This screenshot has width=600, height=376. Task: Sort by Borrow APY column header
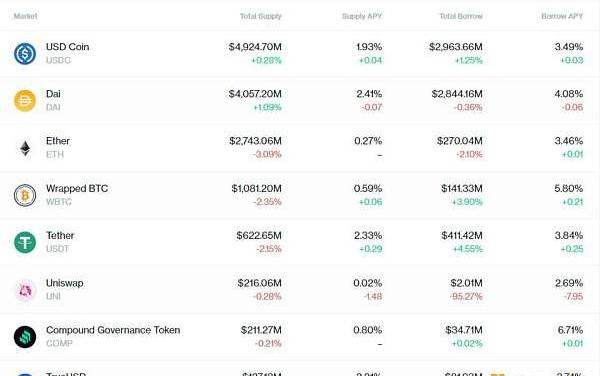[562, 16]
